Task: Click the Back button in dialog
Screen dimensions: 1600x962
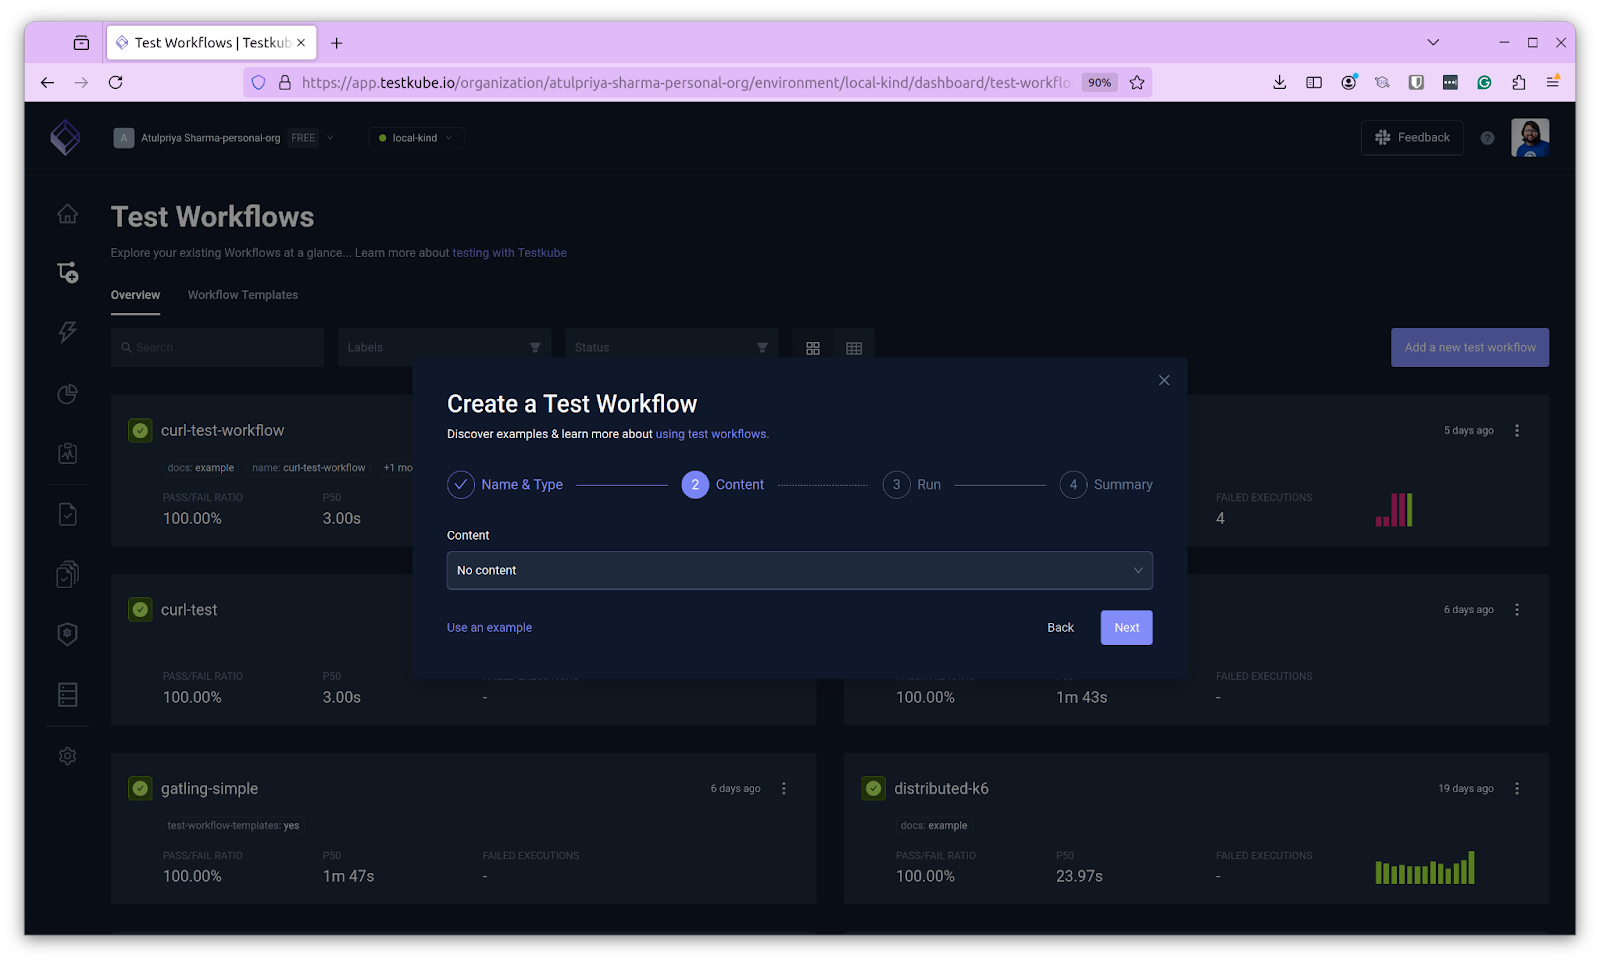Action: 1061,628
